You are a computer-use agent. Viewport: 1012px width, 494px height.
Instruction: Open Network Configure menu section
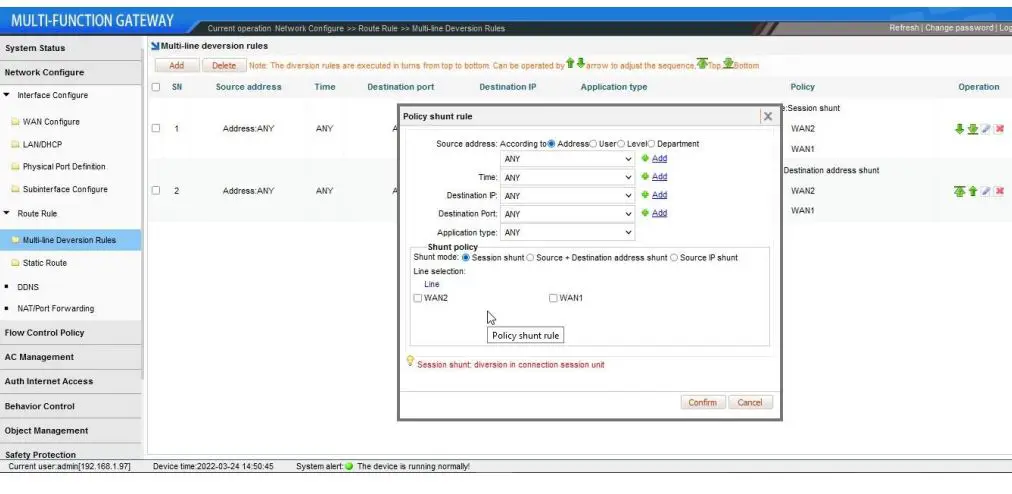[70, 72]
